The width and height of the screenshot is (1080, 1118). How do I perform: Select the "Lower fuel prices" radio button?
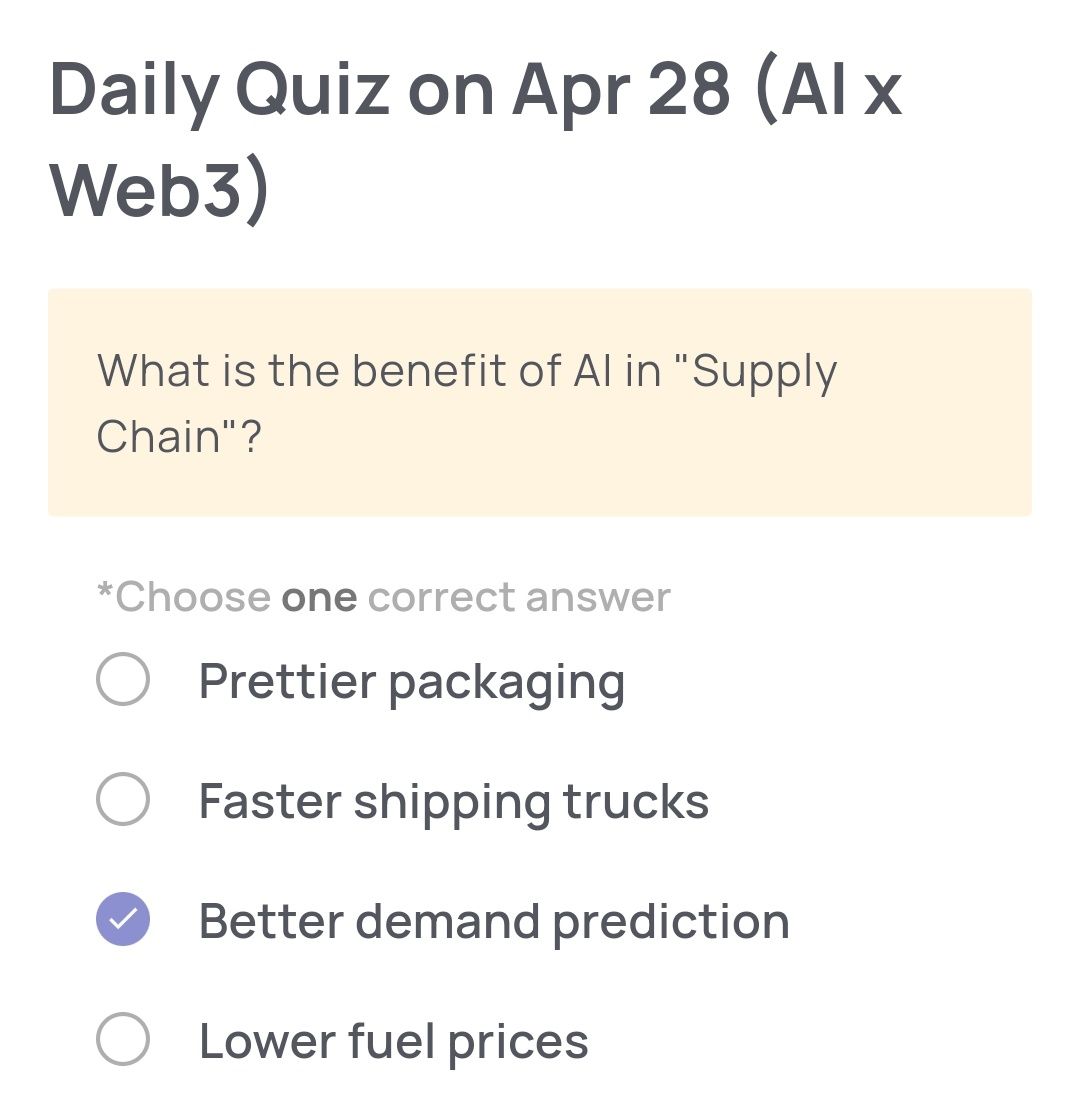122,1041
